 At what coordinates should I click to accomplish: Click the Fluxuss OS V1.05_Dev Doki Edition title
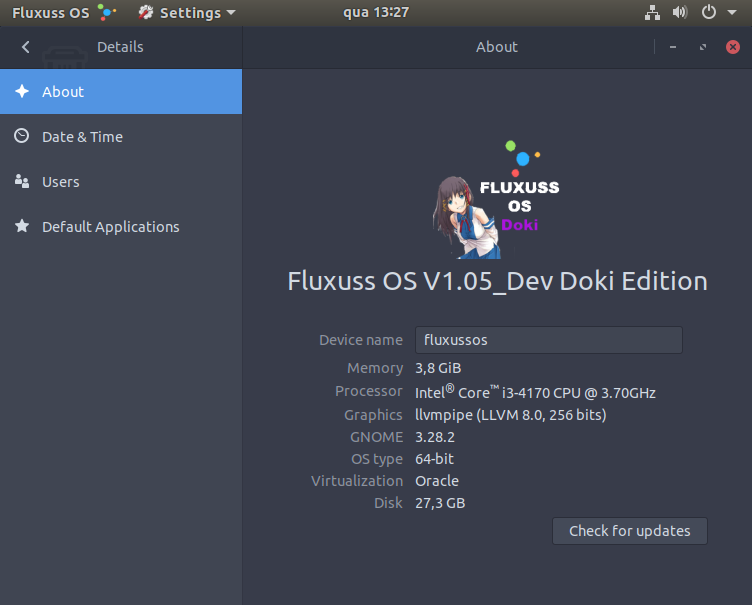(x=497, y=281)
